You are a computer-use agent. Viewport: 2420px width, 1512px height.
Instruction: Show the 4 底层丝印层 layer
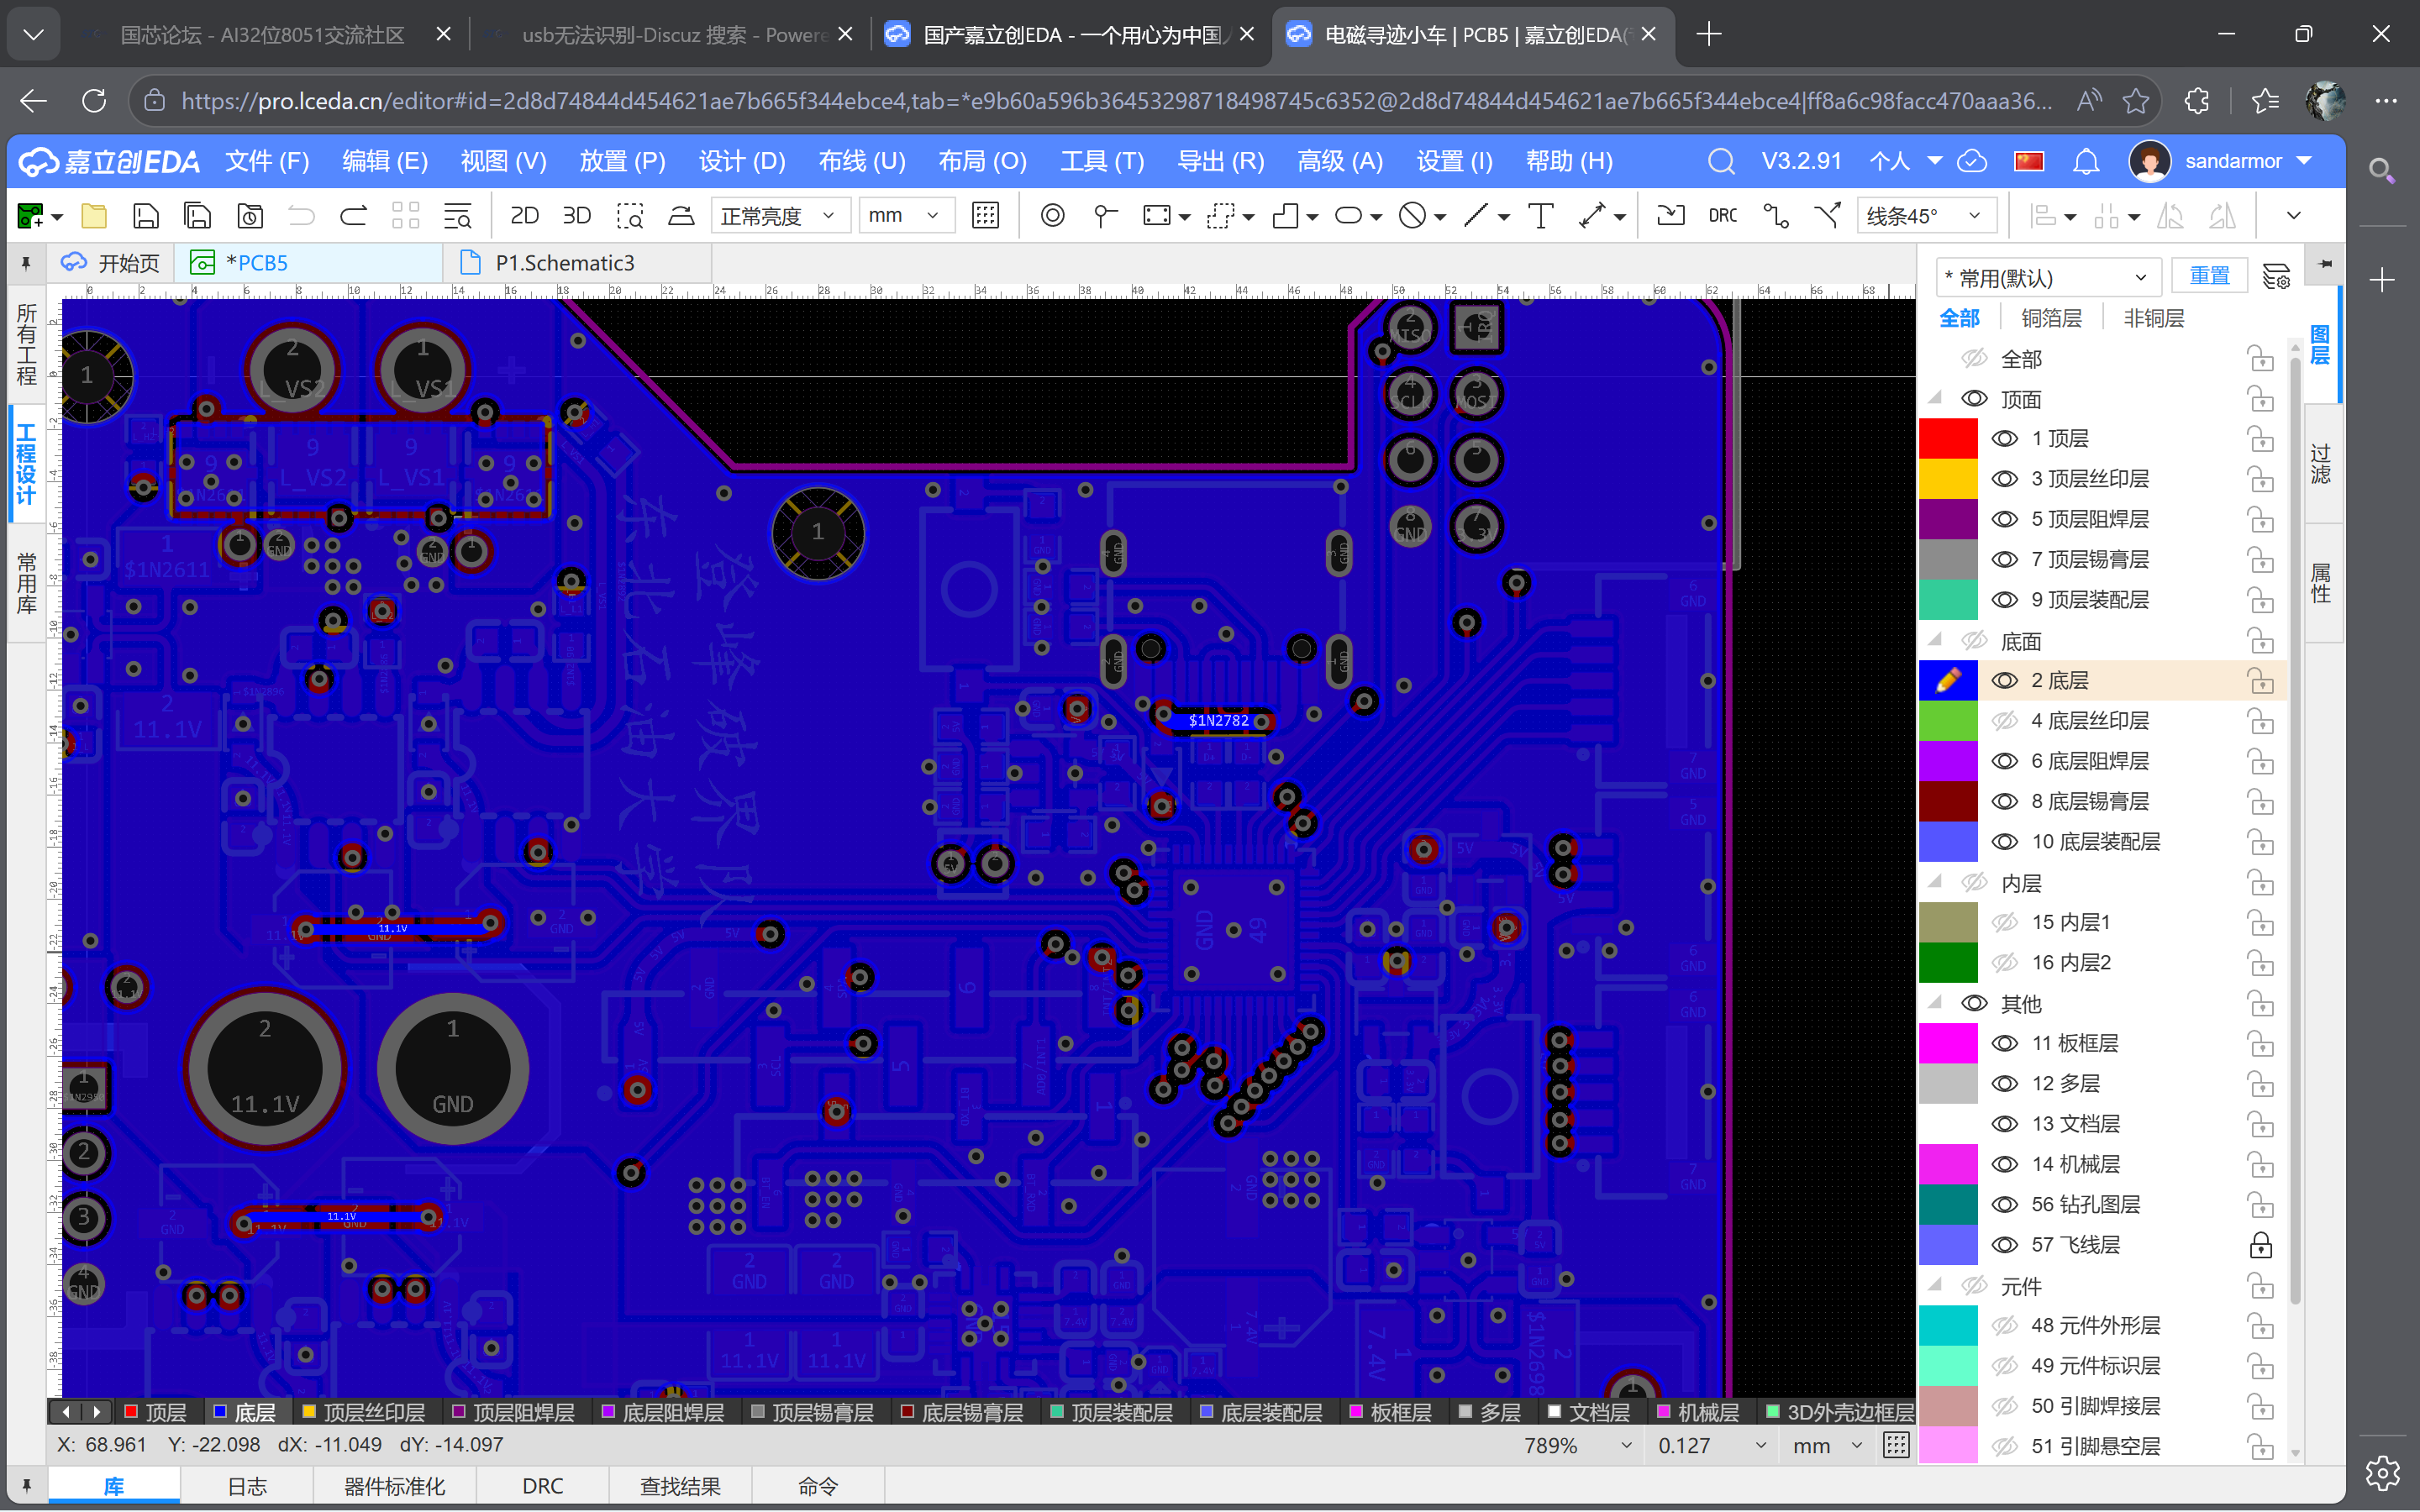pos(2006,720)
